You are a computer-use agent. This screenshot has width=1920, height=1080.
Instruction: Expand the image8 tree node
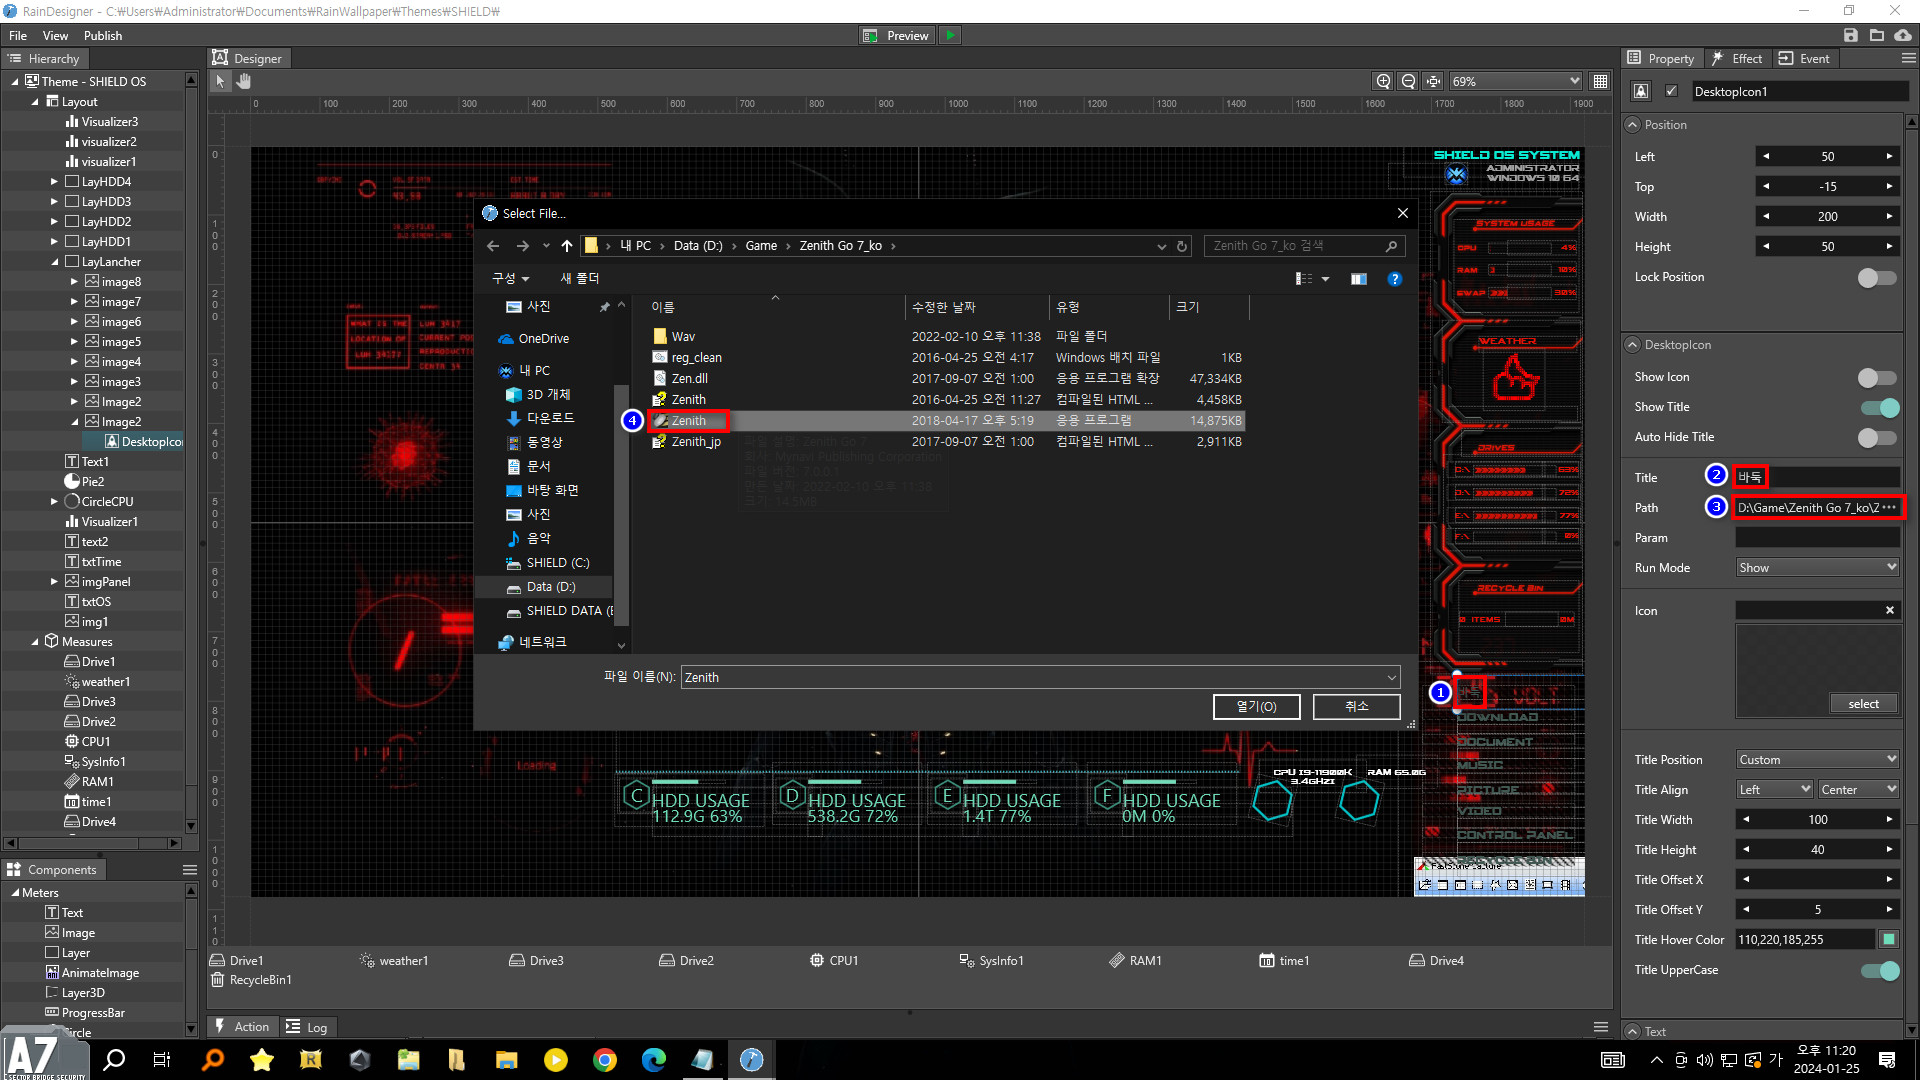tap(74, 281)
